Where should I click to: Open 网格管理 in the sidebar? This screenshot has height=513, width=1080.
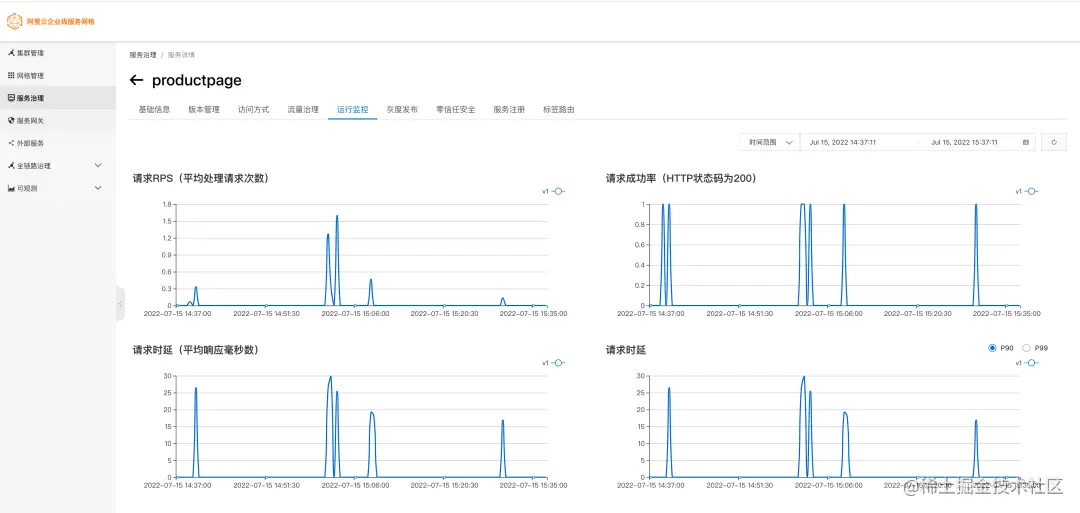pos(58,76)
